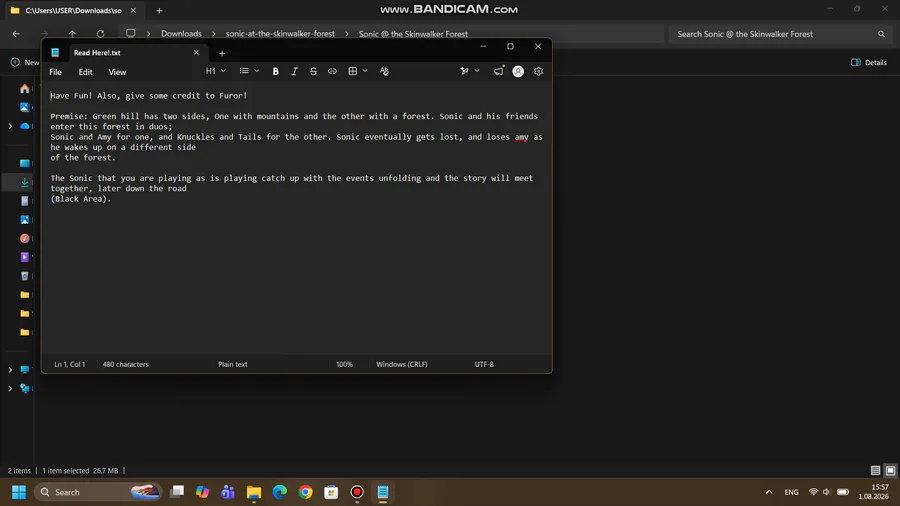Click the Explorer address bar monitor icon
Screen dimensions: 900x506
(x=131, y=34)
